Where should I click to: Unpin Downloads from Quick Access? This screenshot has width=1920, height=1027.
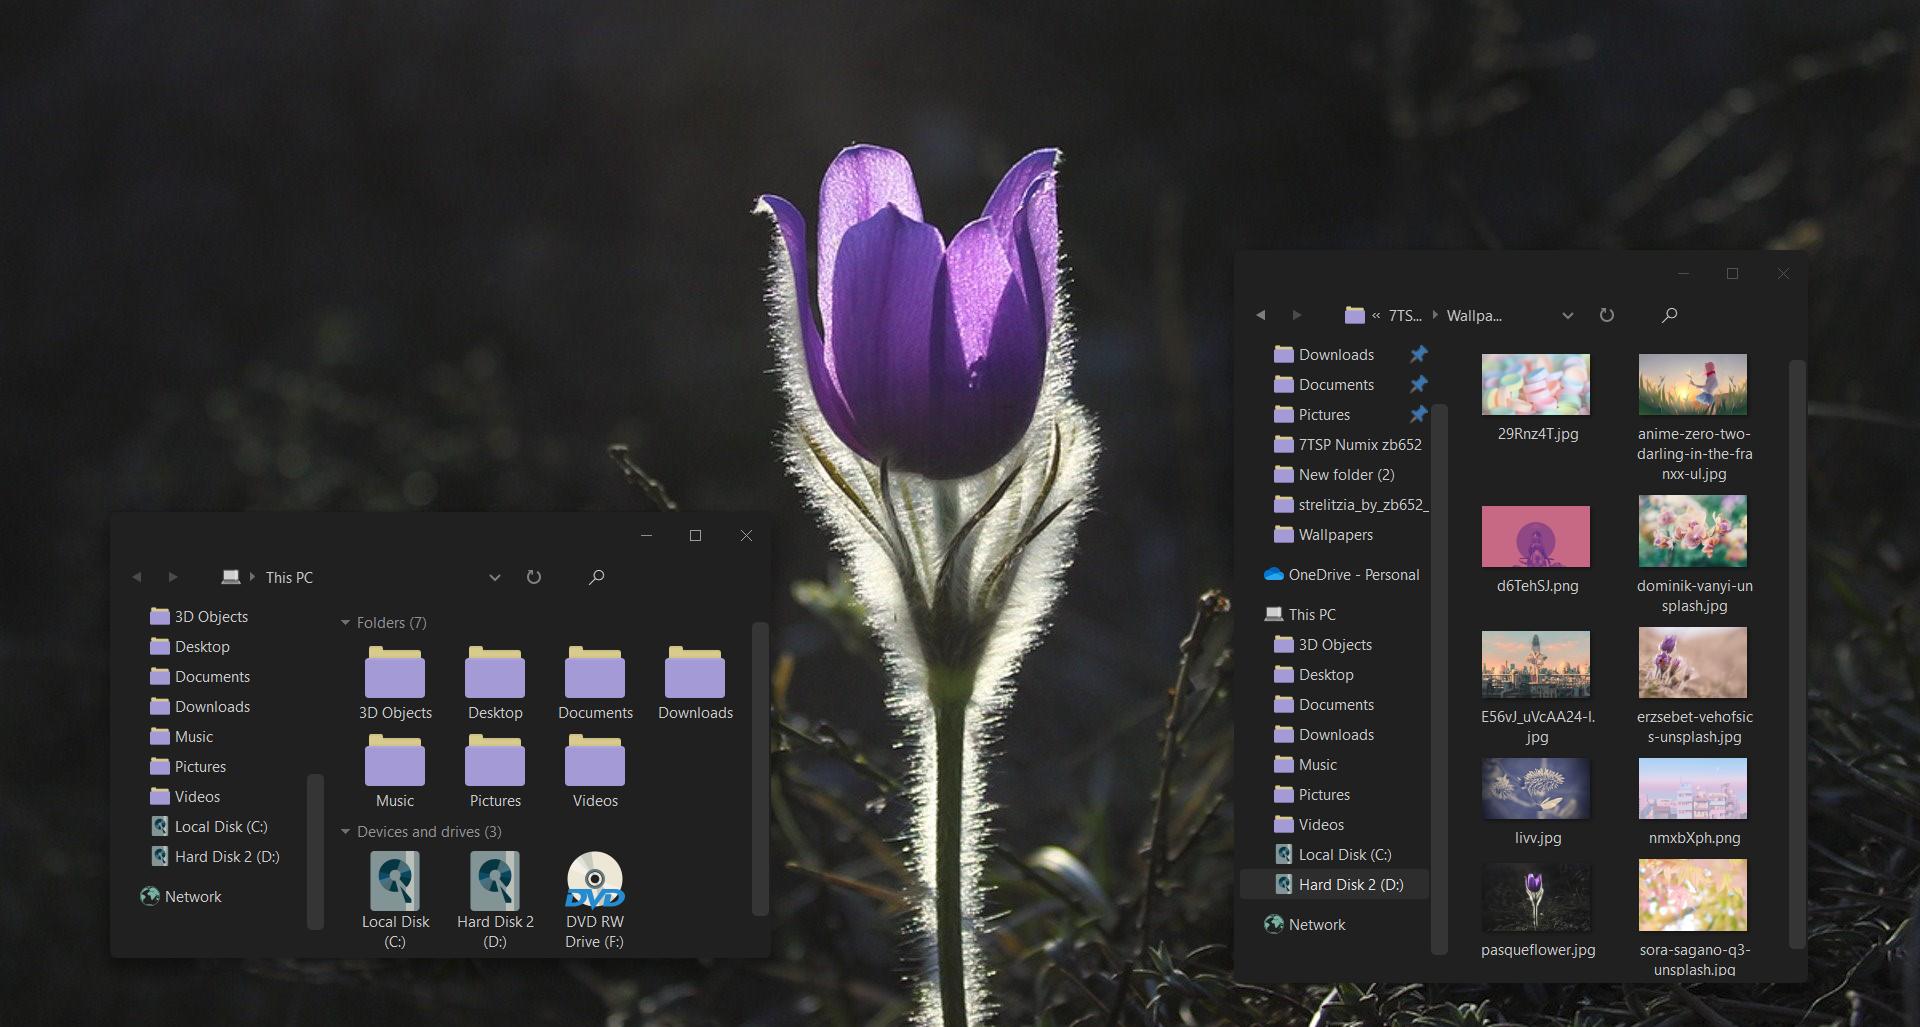(x=1419, y=354)
